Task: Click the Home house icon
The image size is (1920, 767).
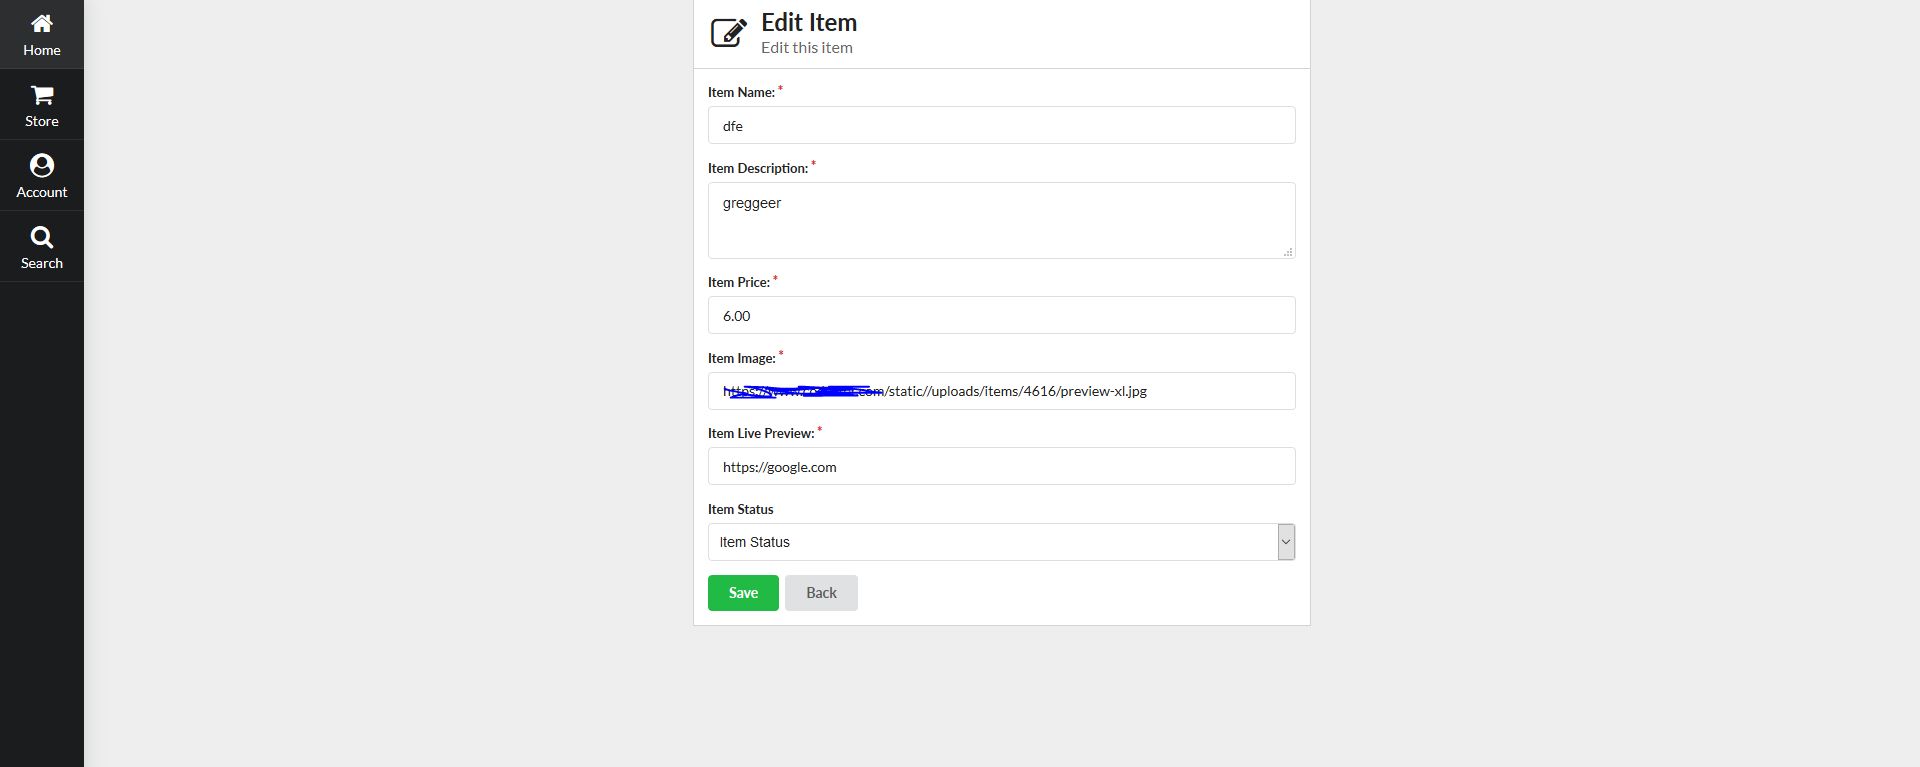Action: pyautogui.click(x=42, y=23)
